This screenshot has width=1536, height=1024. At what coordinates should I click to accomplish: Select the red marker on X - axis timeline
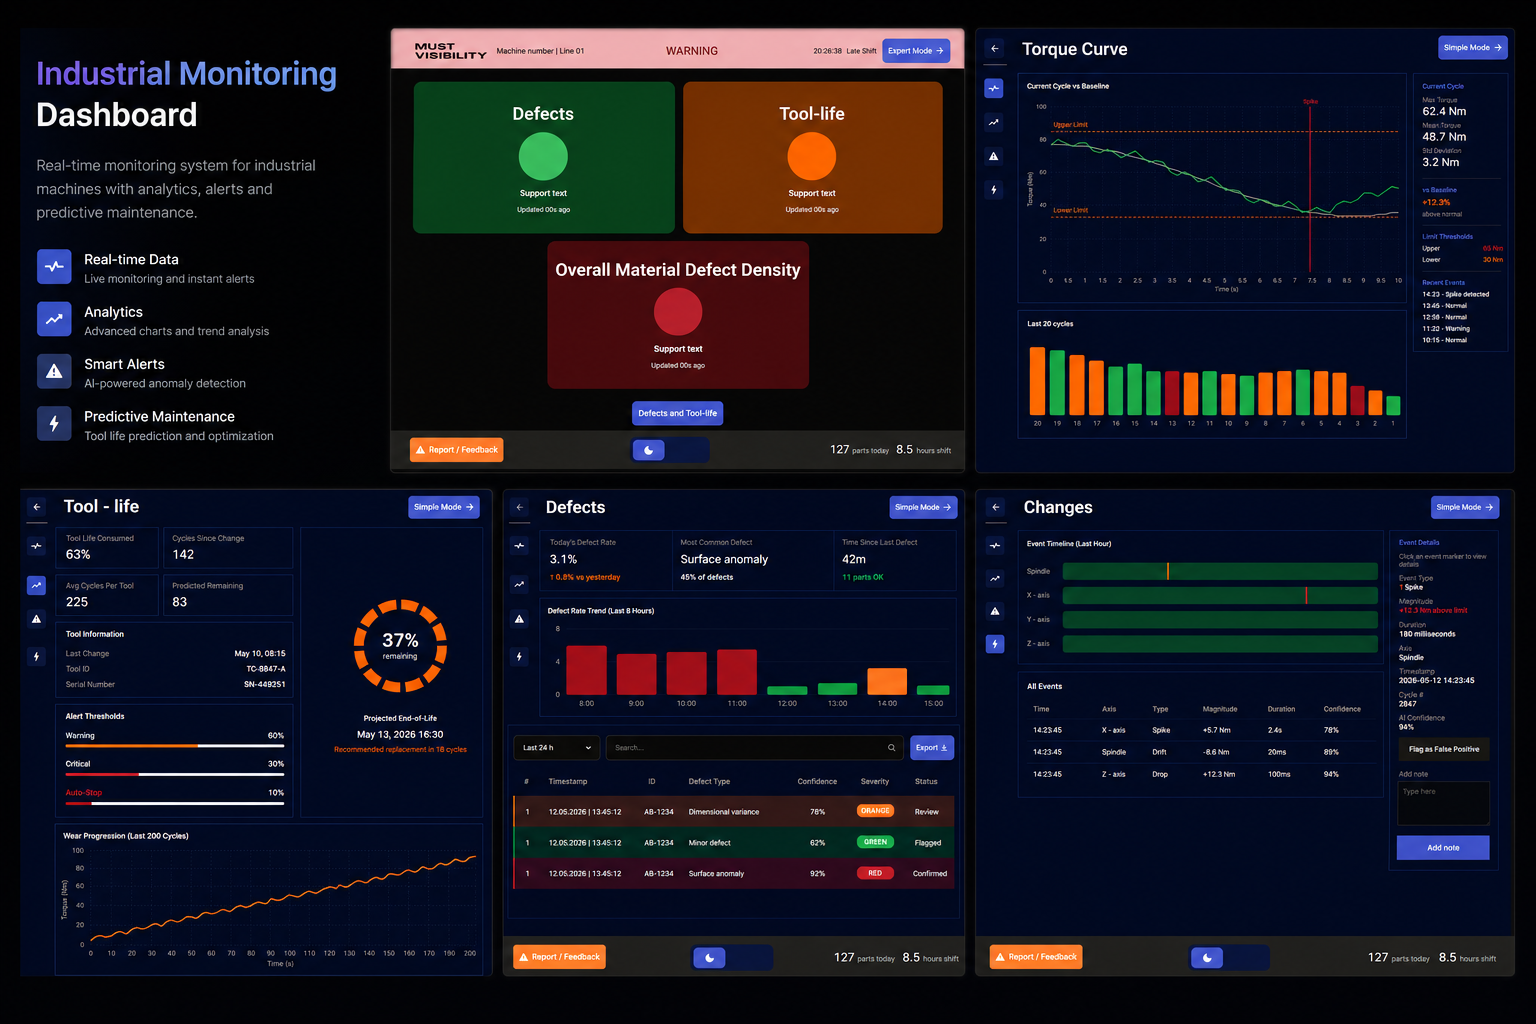1306,595
